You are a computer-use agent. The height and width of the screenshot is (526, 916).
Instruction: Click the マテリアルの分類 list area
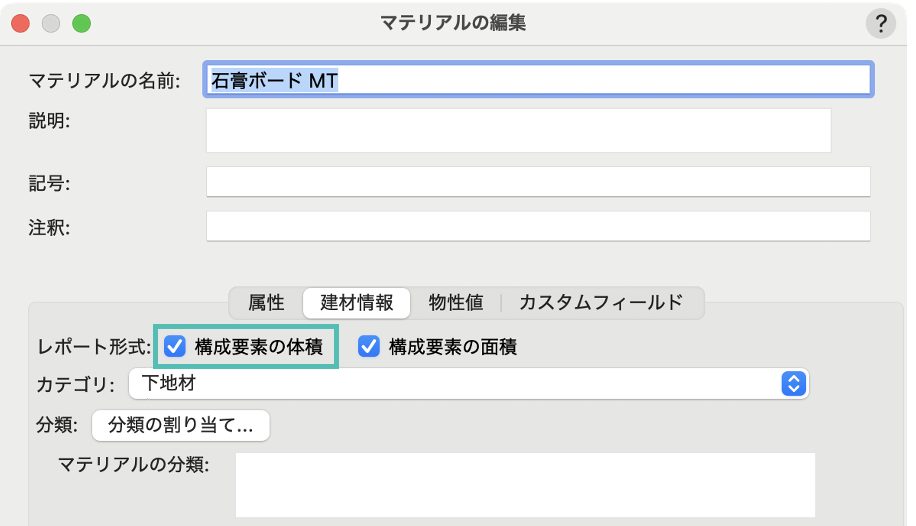point(525,485)
